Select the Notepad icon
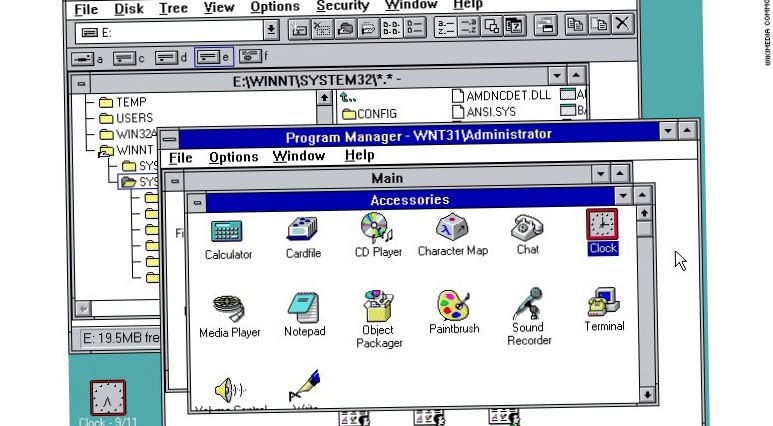 [304, 308]
